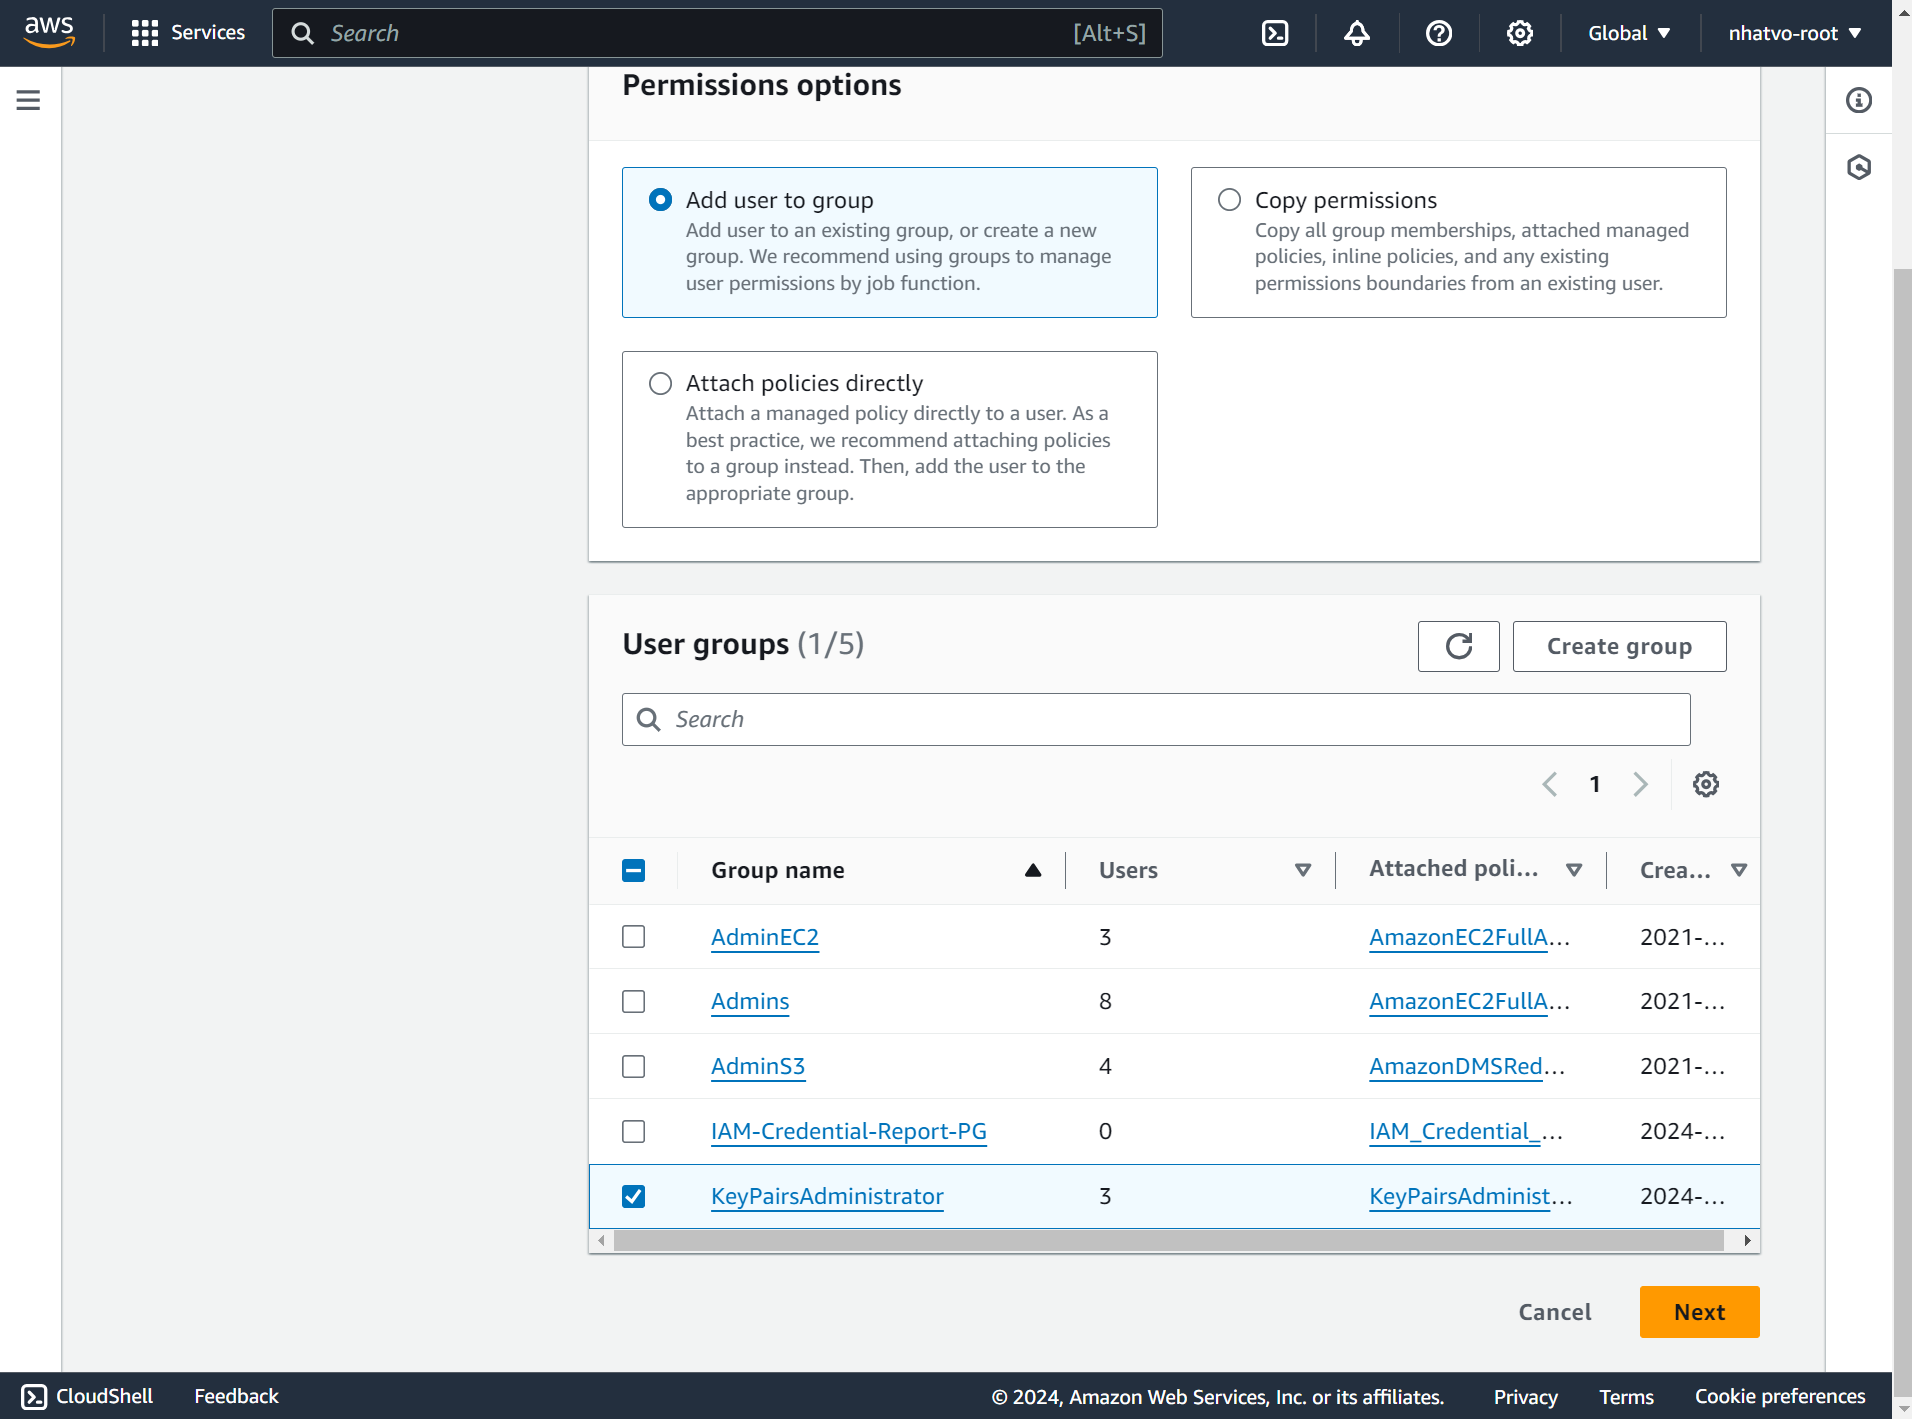
Task: Open the nhatvo-root account dropdown
Action: click(1794, 33)
